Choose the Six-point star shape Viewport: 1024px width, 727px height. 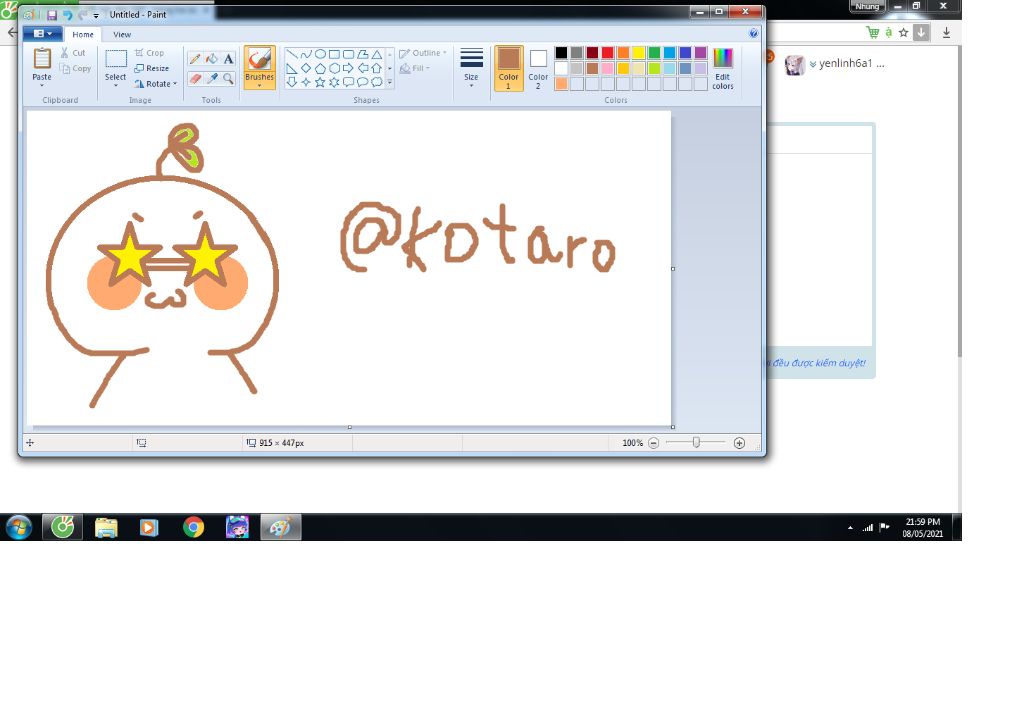[334, 82]
